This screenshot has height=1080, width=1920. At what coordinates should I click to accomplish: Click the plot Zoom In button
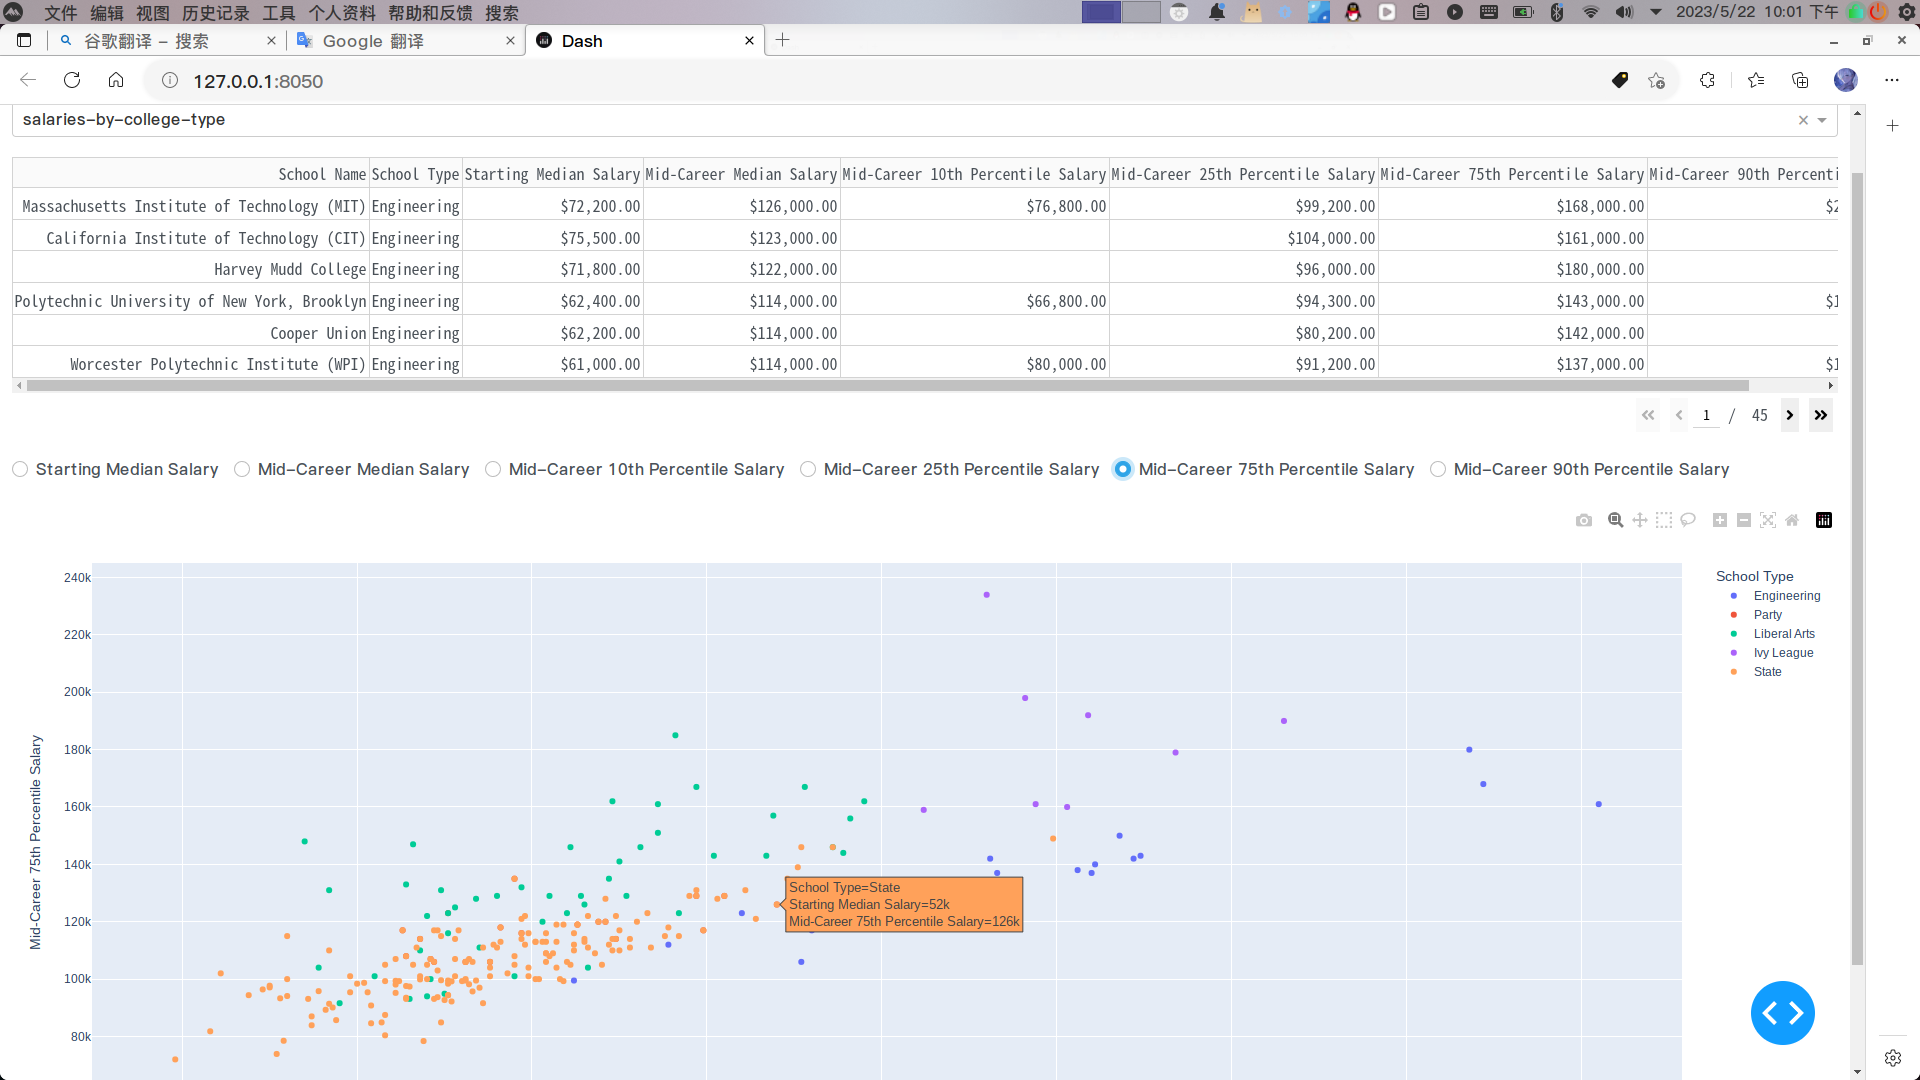tap(1720, 520)
